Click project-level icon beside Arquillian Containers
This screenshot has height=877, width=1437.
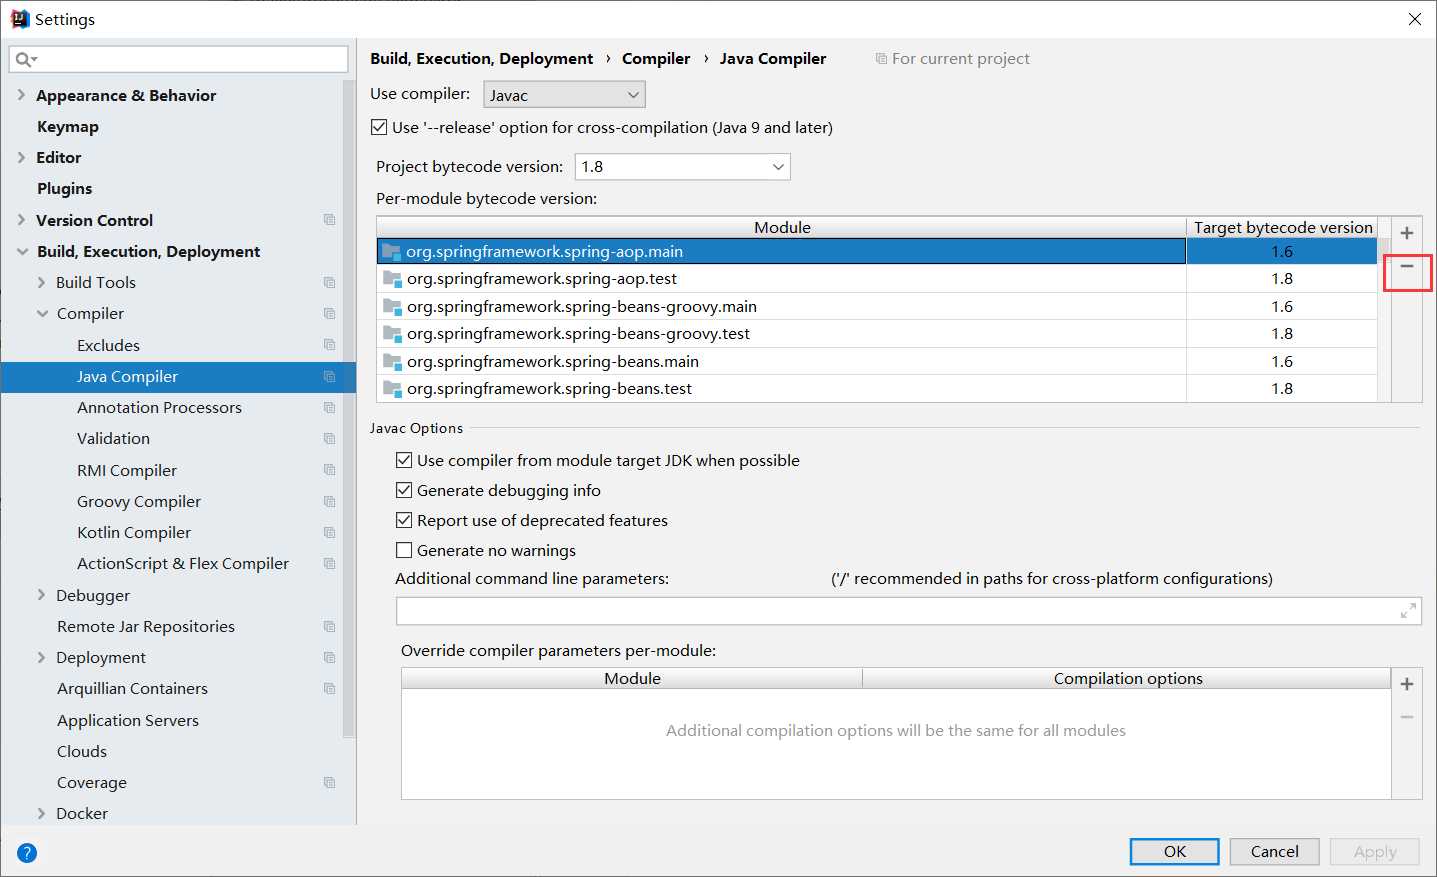329,689
